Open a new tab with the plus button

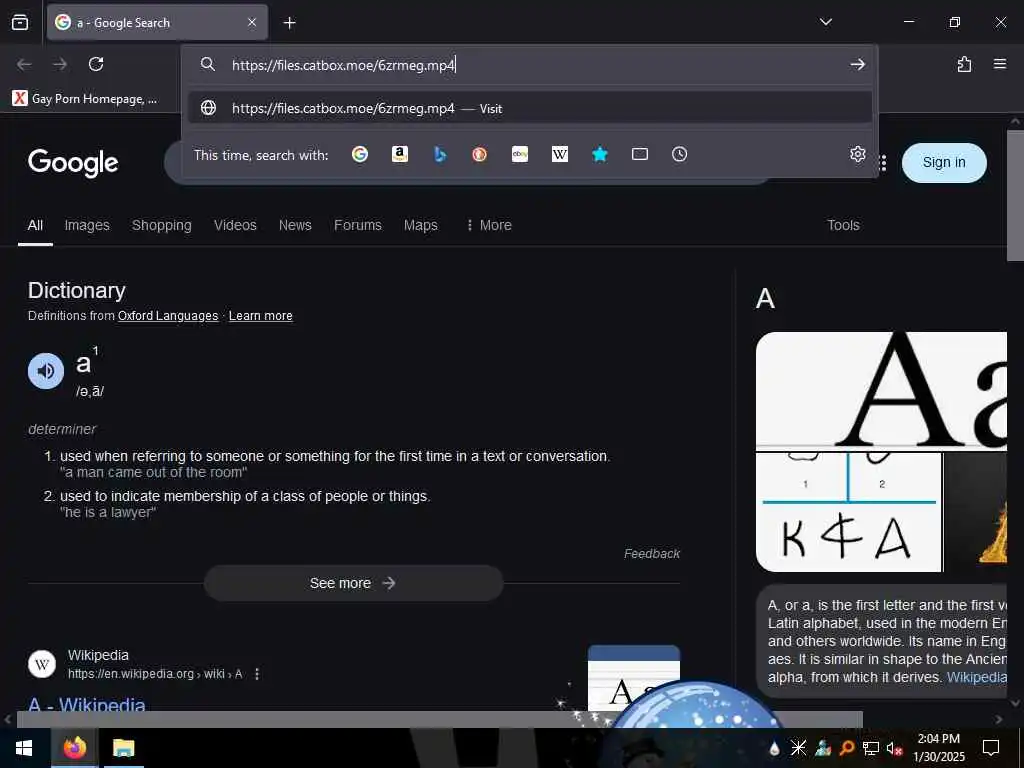pyautogui.click(x=289, y=23)
